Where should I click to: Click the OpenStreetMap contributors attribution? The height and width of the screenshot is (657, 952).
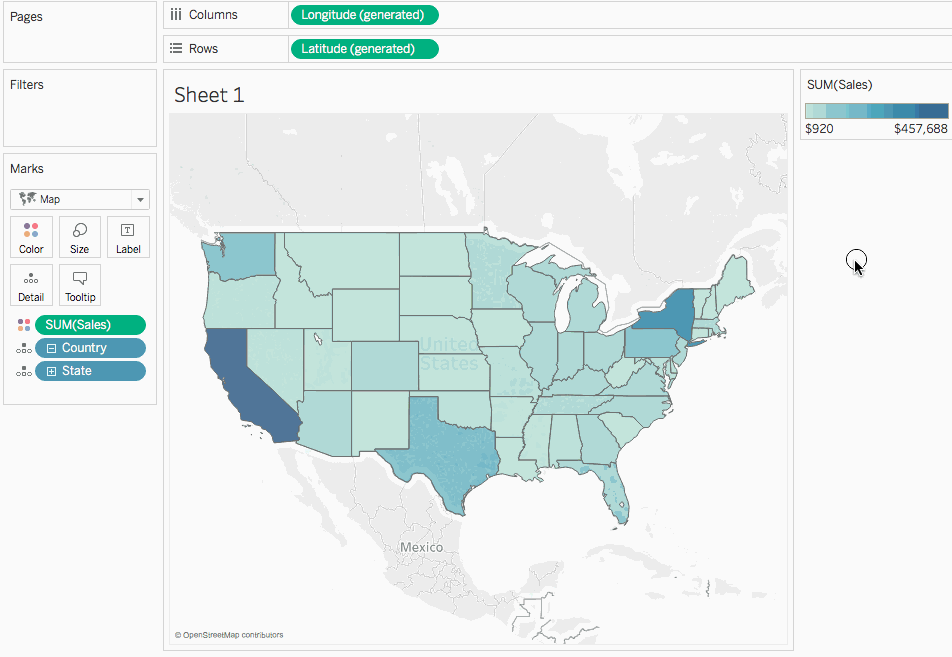coord(229,635)
